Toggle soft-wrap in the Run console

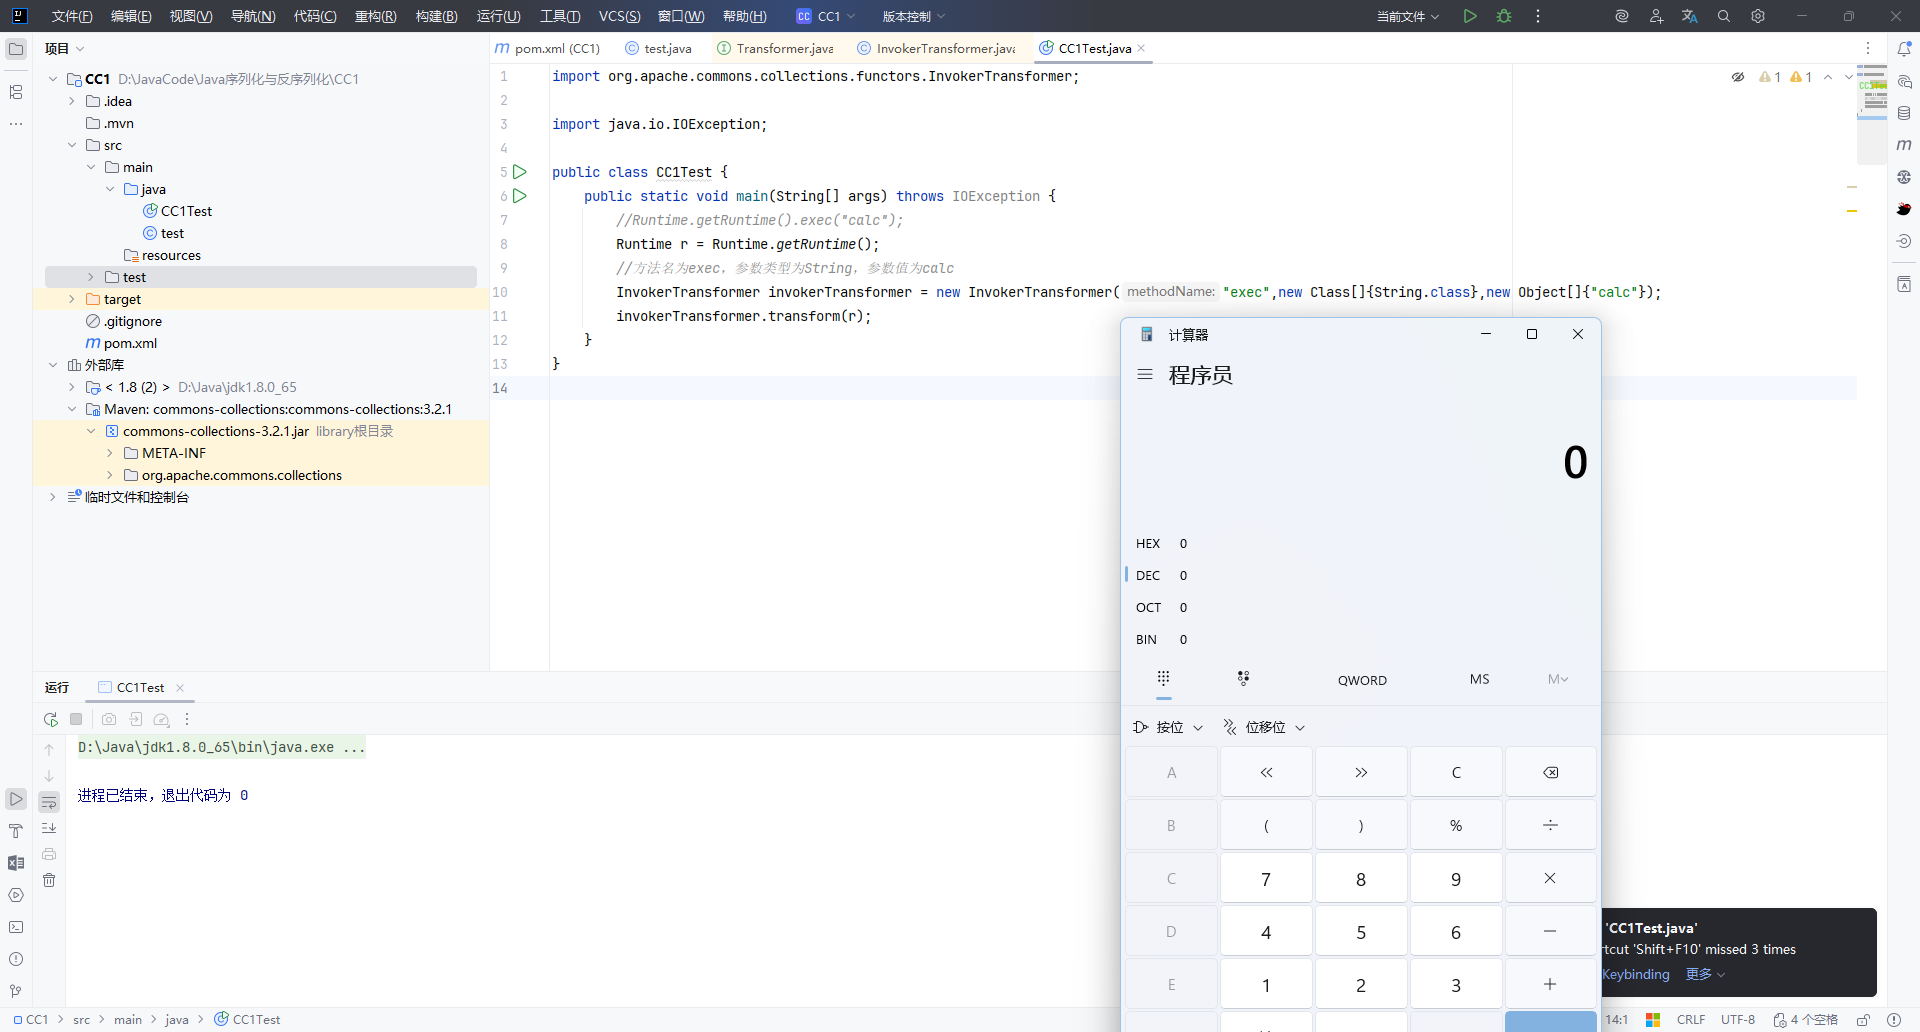(49, 802)
